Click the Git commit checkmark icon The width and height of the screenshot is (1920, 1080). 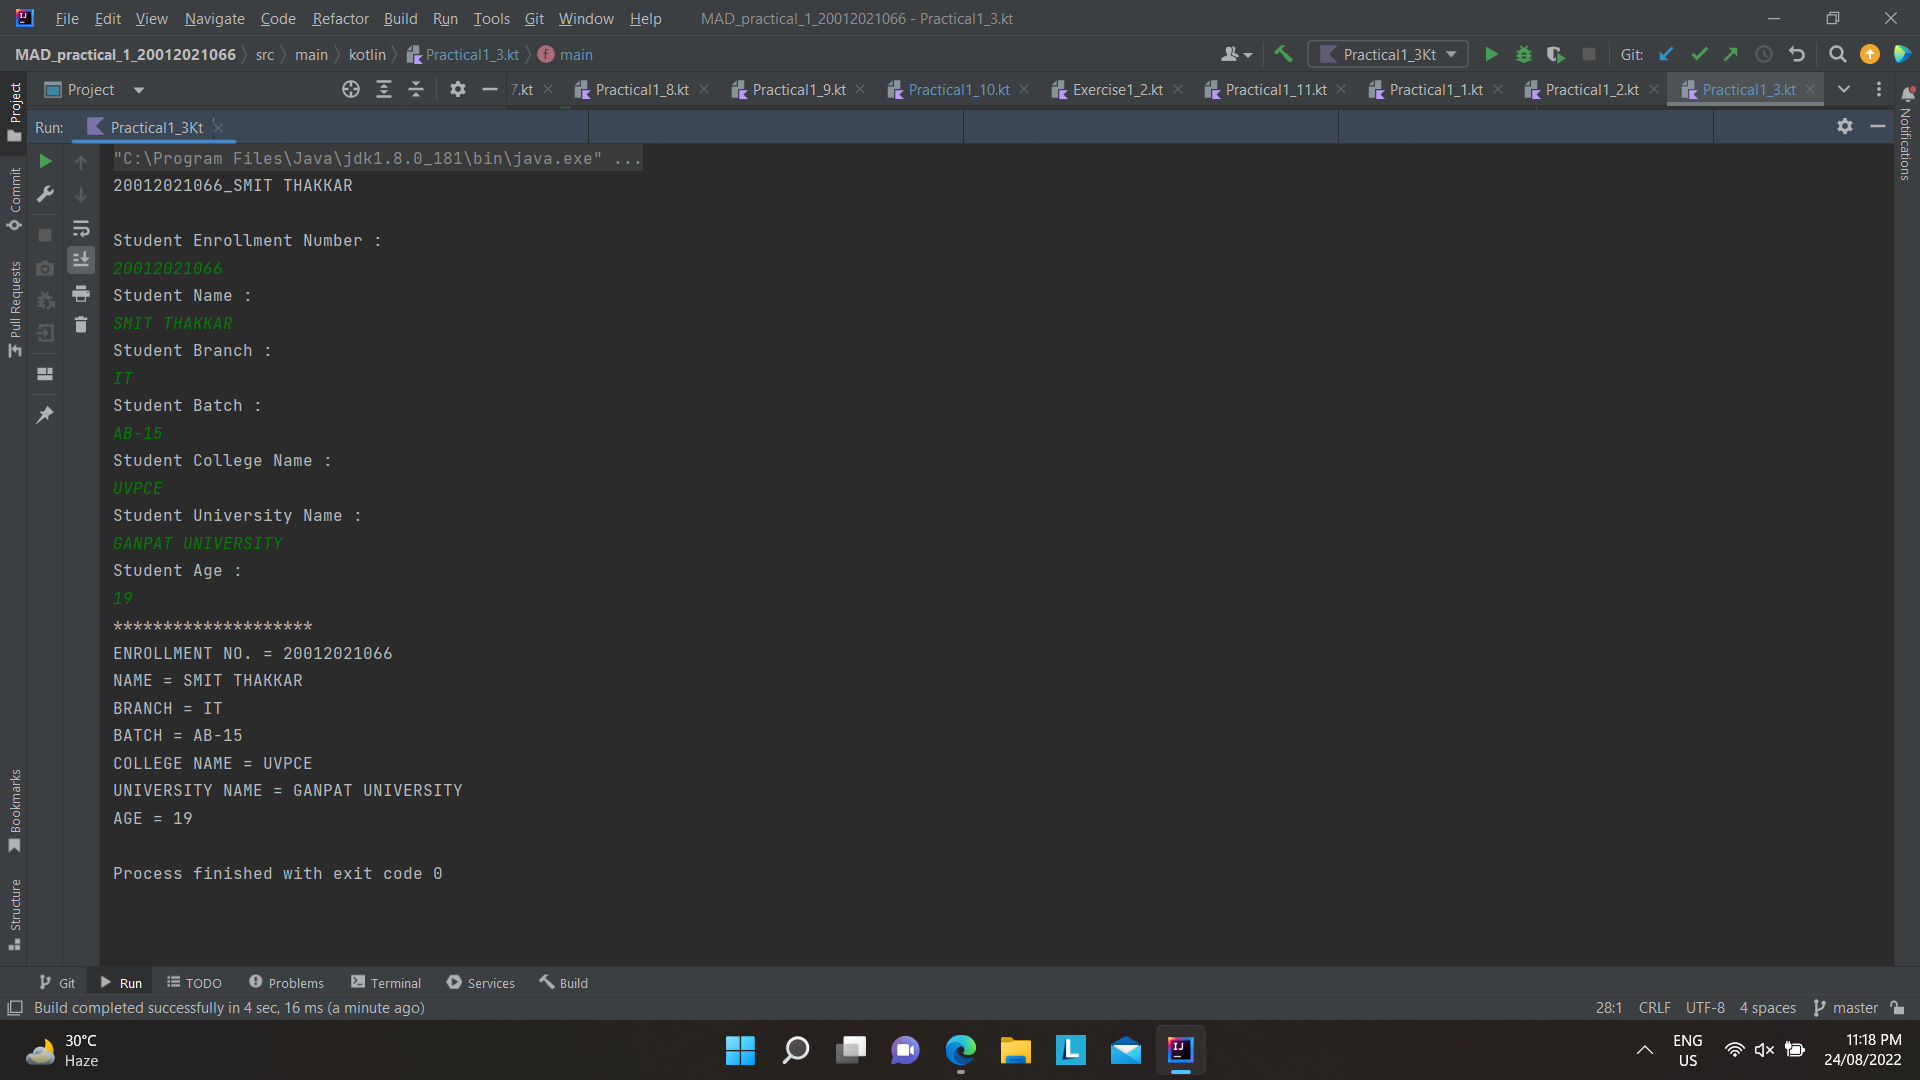click(1699, 55)
